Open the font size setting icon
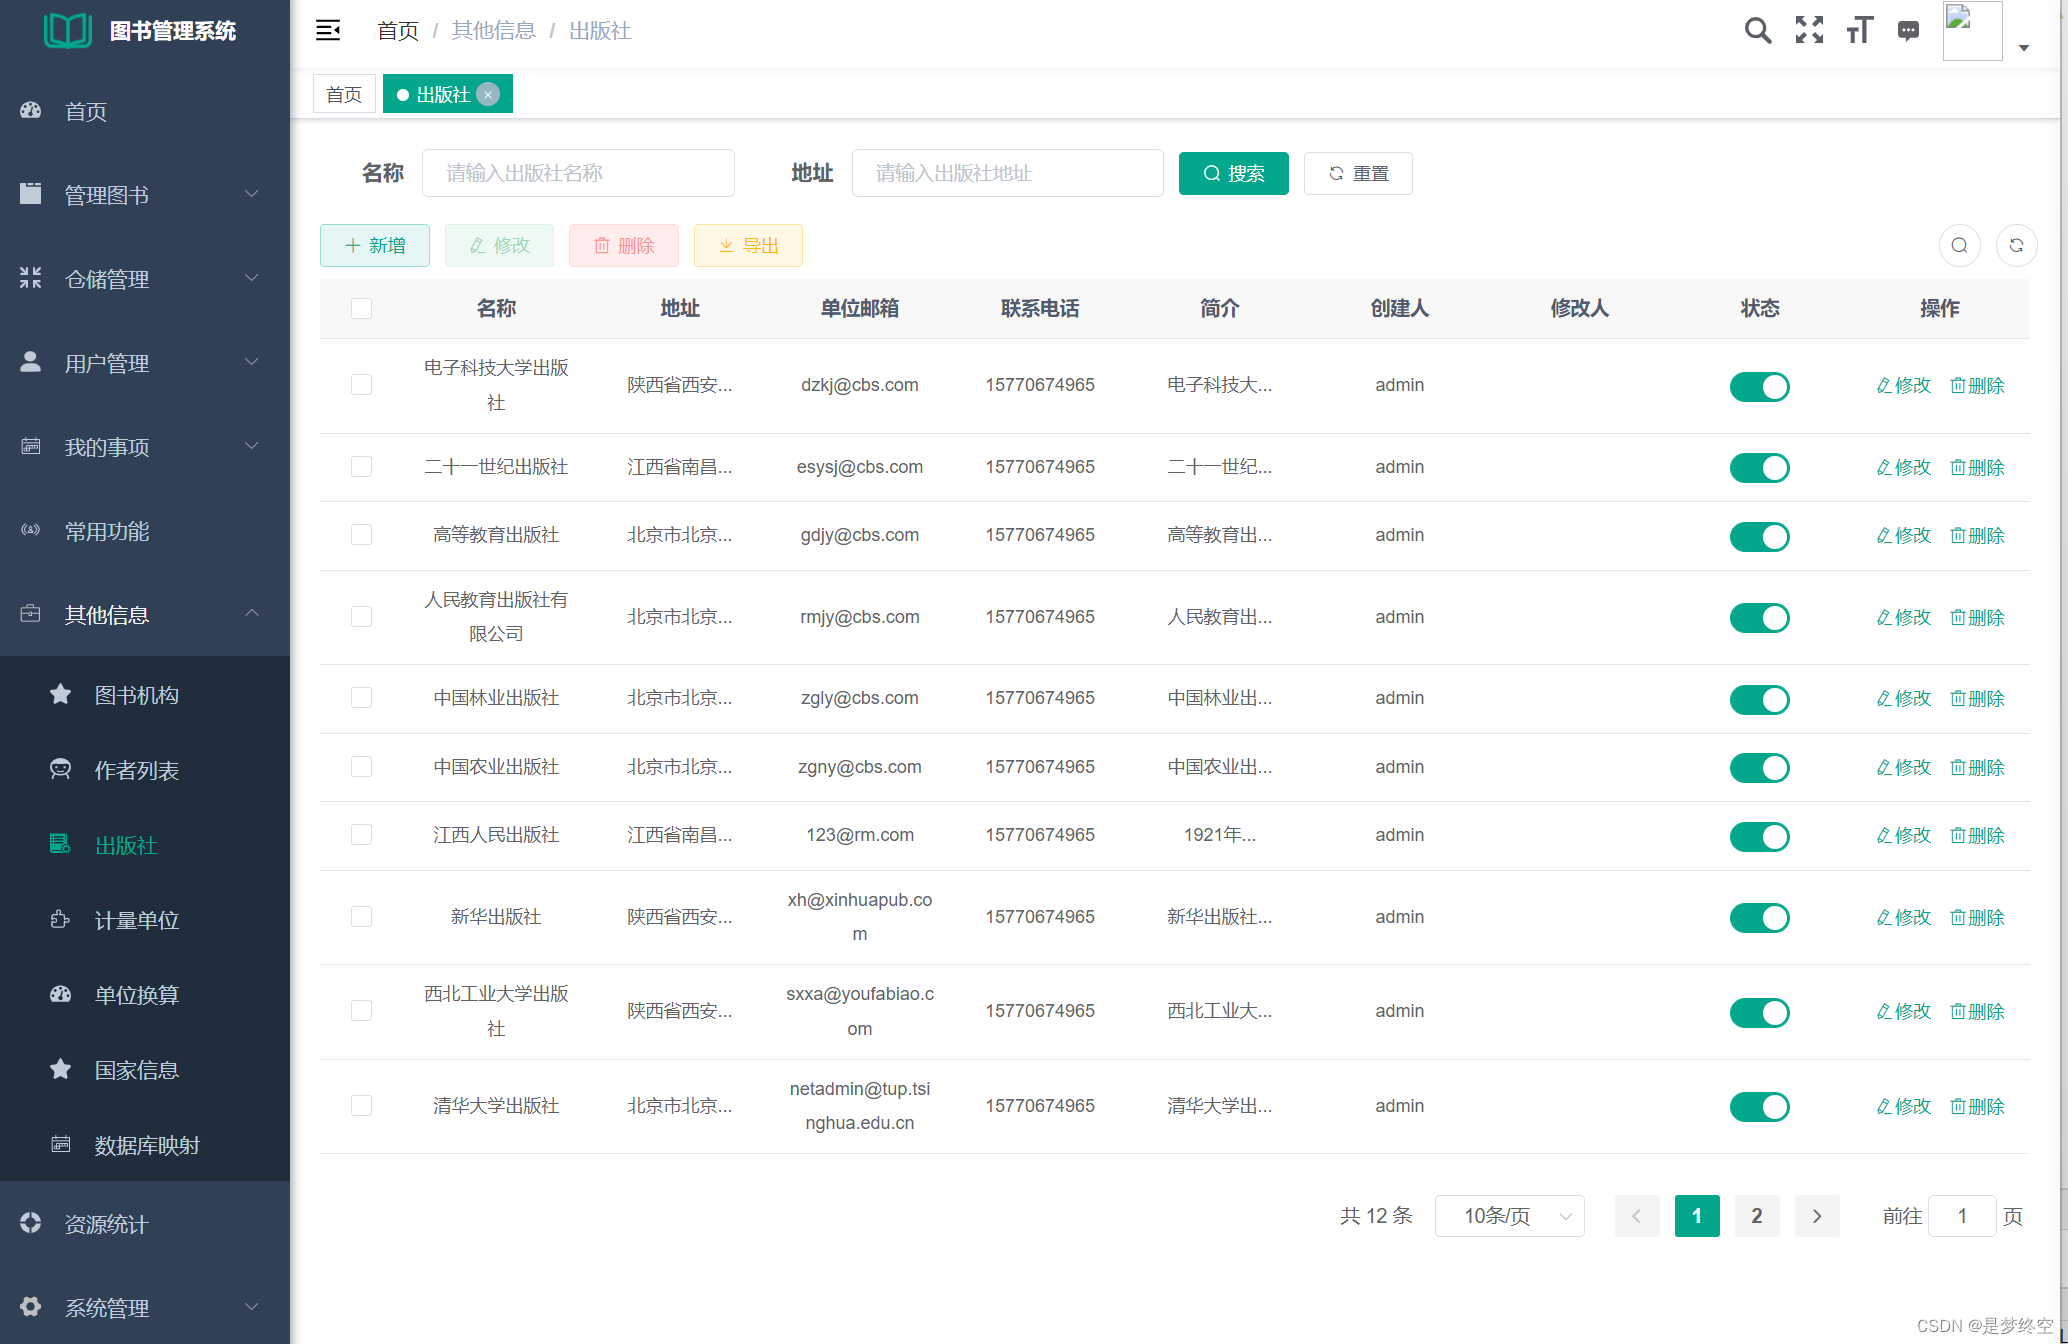Screen dimensions: 2068x1344 point(1859,31)
